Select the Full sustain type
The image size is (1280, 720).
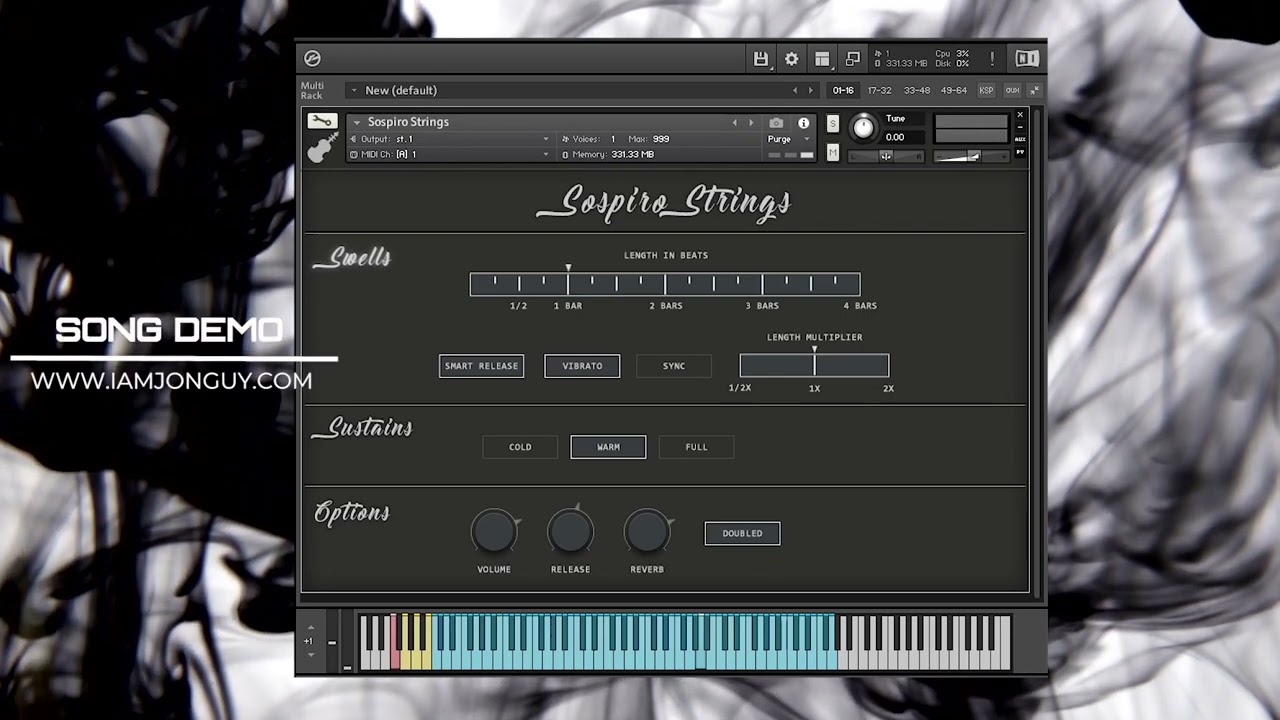(x=696, y=447)
